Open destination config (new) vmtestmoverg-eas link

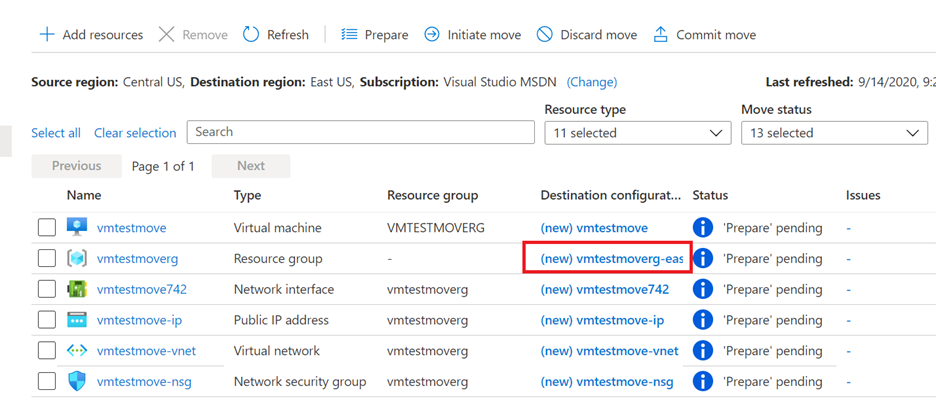[x=612, y=259]
